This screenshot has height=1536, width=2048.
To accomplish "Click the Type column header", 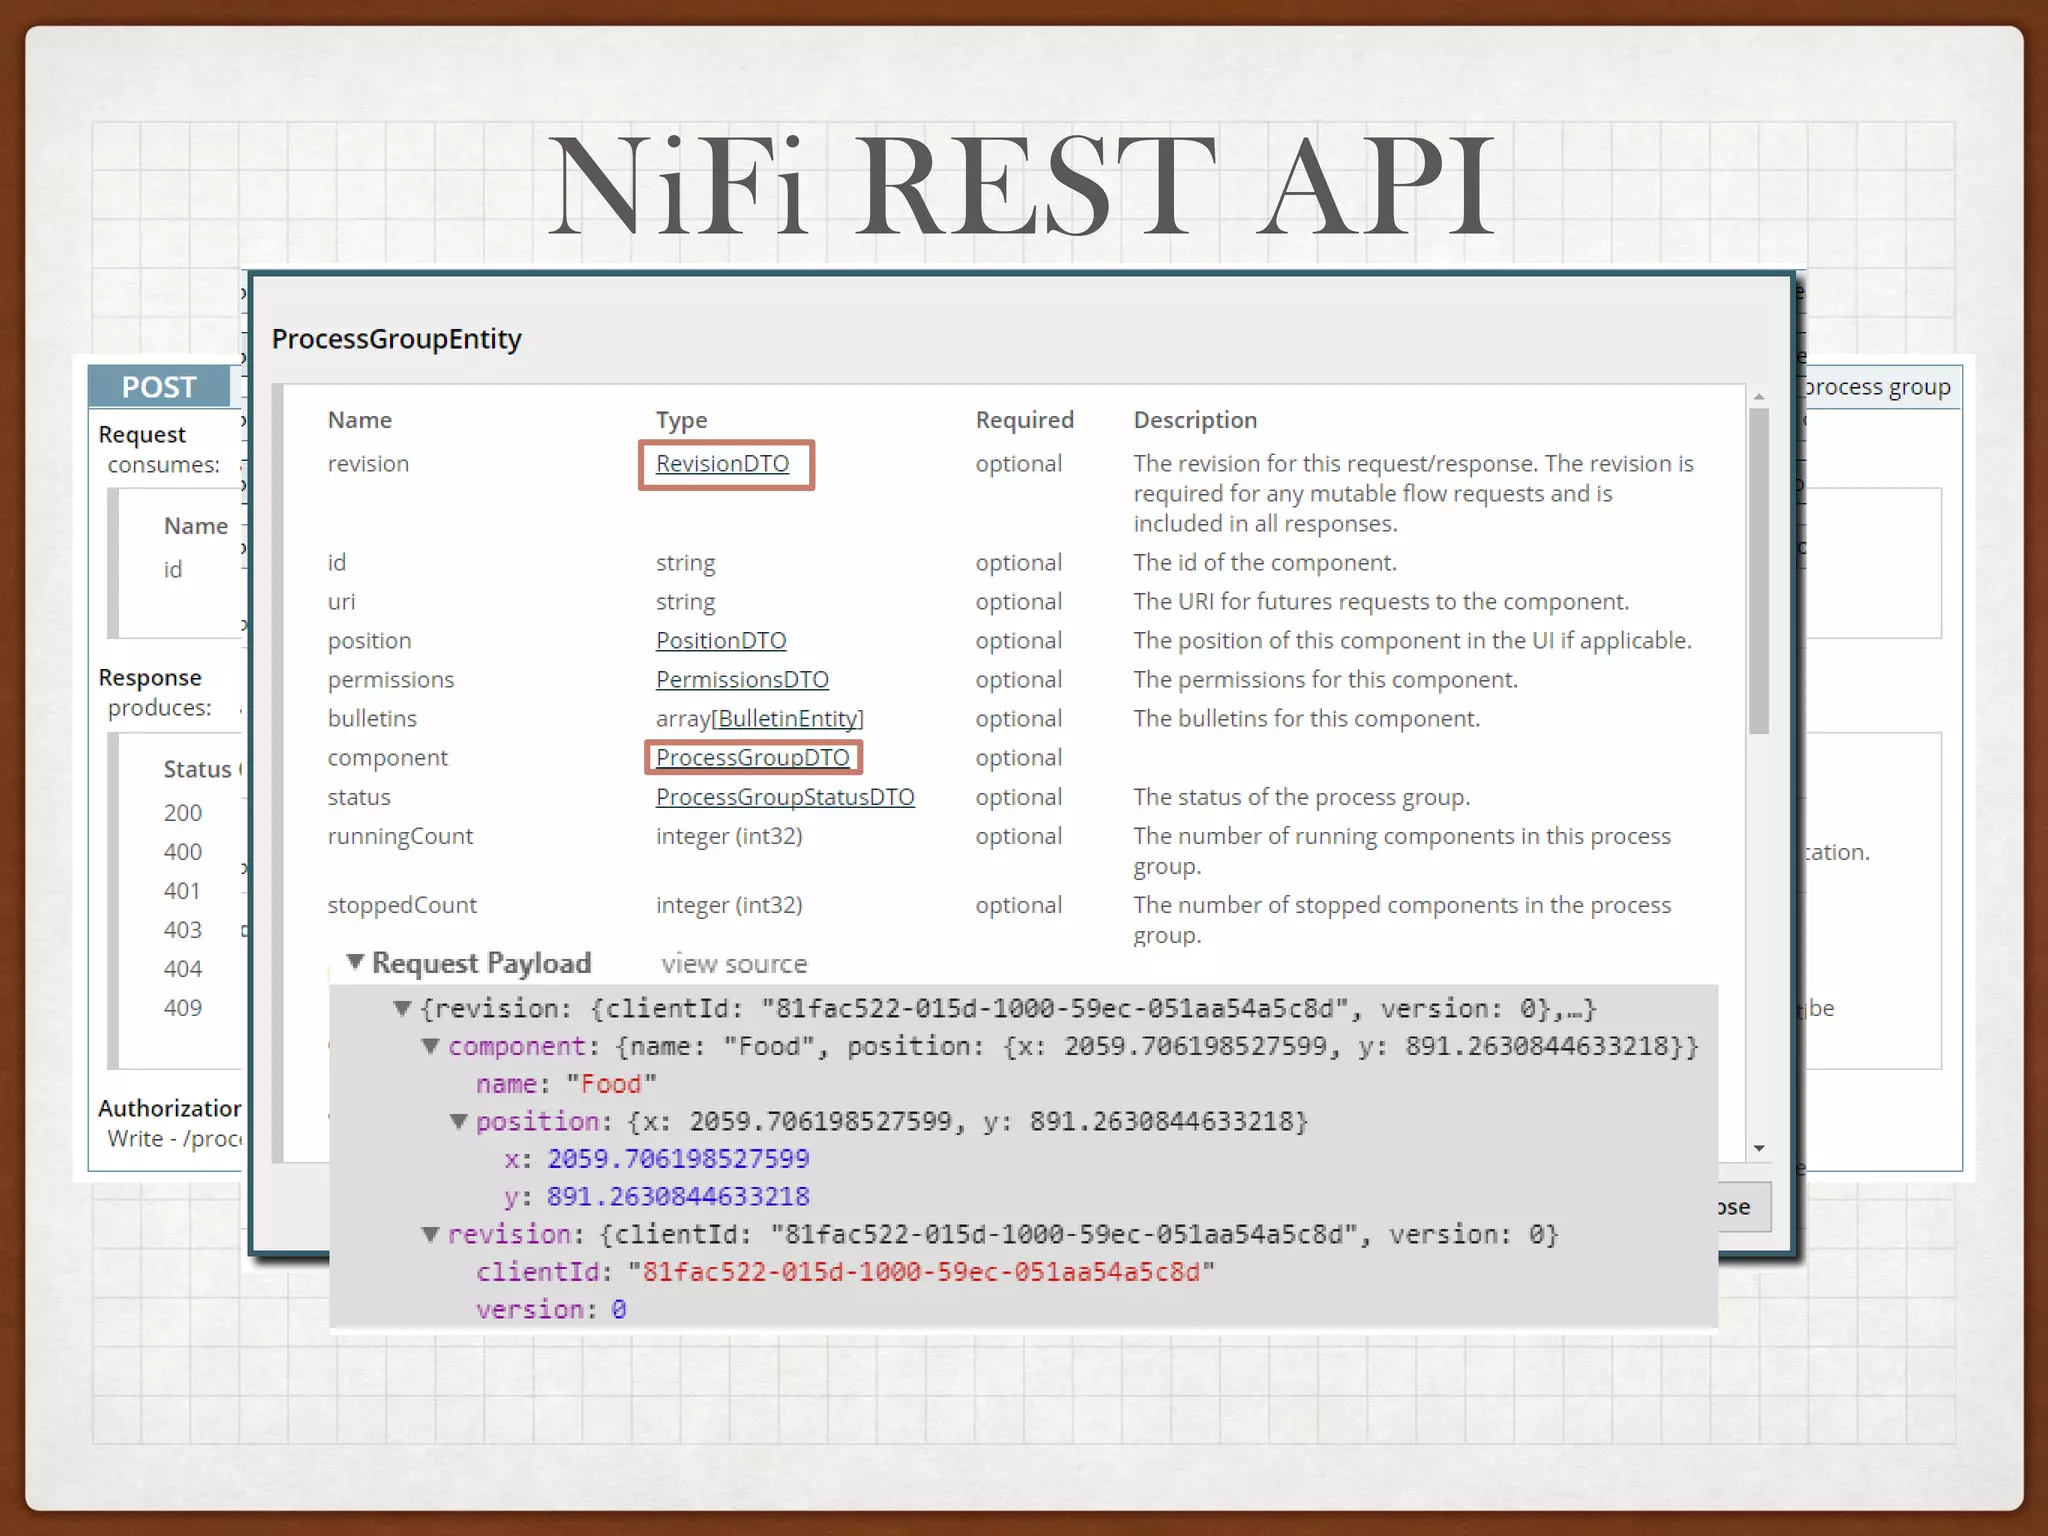I will click(x=681, y=420).
